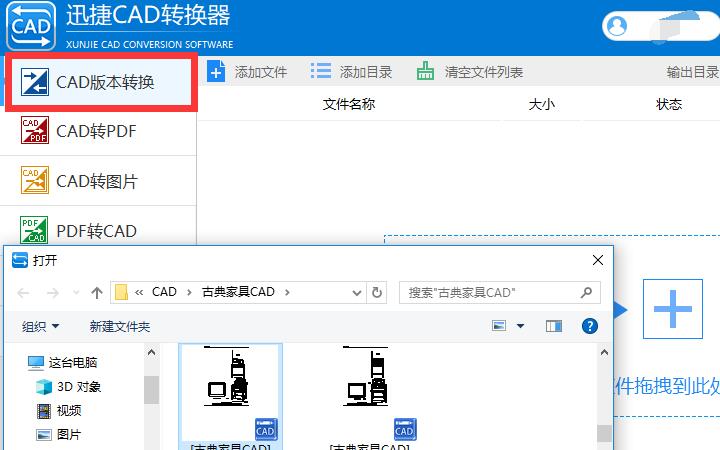The width and height of the screenshot is (720, 450).
Task: Select 3D 对象 in navigation tree
Action: pos(69,387)
